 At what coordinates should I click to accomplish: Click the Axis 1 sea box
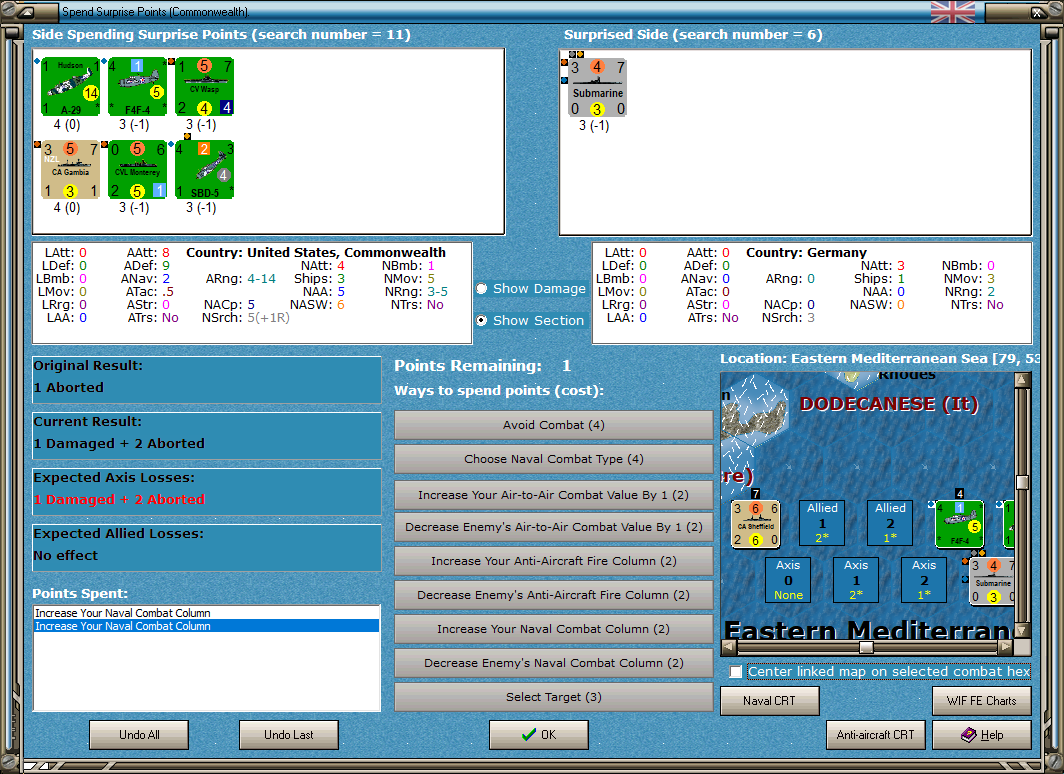tap(856, 579)
